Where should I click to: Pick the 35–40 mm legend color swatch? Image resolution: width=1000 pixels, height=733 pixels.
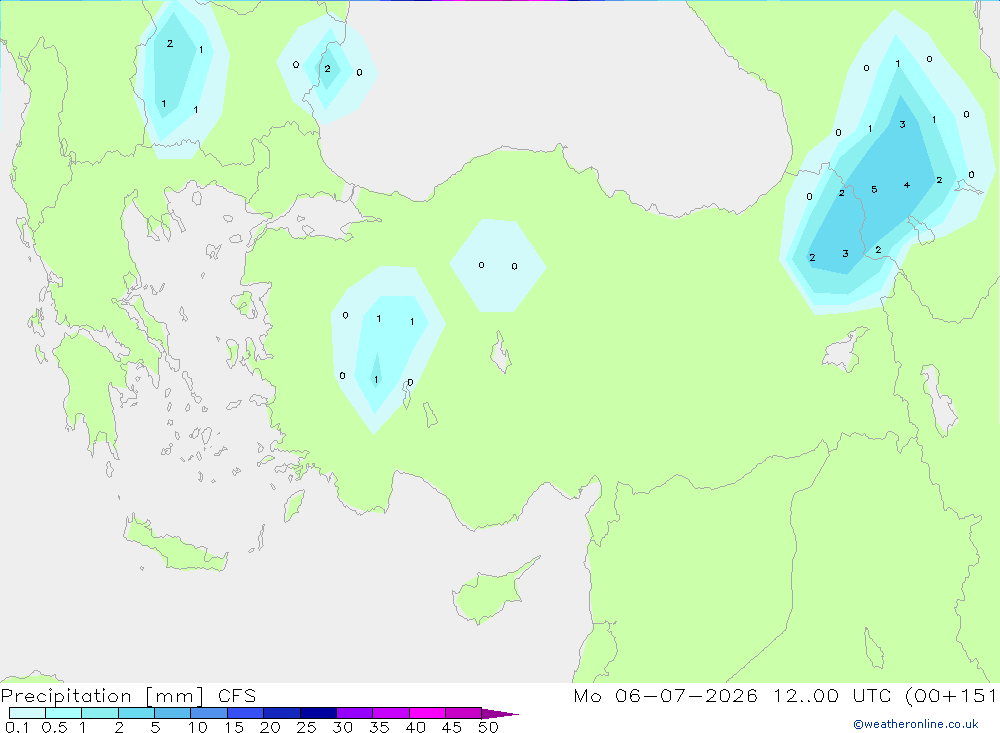390,713
